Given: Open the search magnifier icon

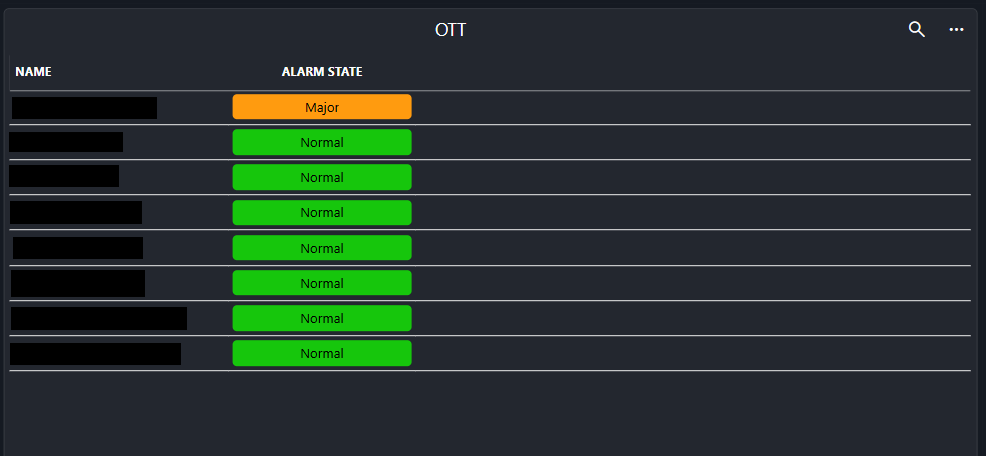Looking at the screenshot, I should (x=916, y=29).
